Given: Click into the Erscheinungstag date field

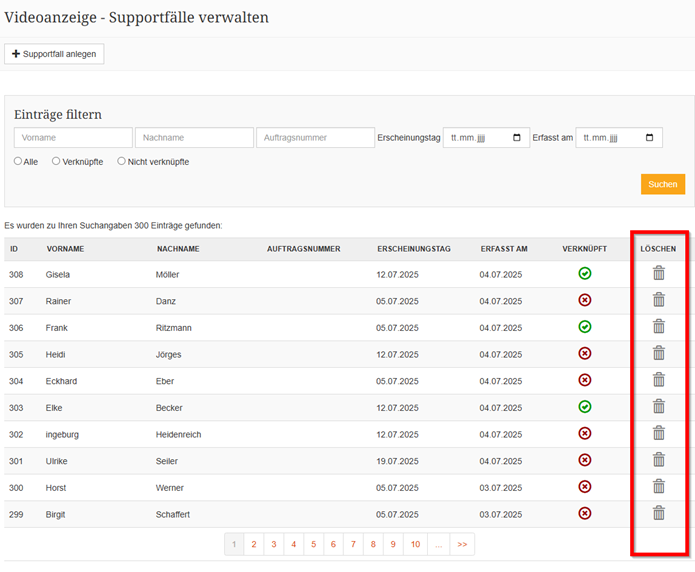Looking at the screenshot, I should pyautogui.click(x=486, y=137).
